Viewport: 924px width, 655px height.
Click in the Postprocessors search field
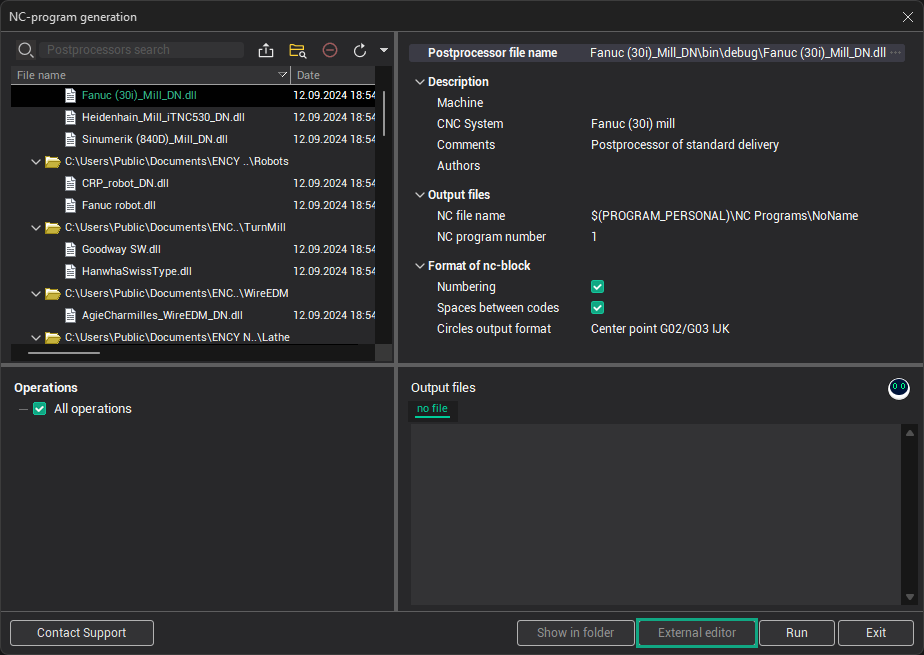[x=143, y=50]
